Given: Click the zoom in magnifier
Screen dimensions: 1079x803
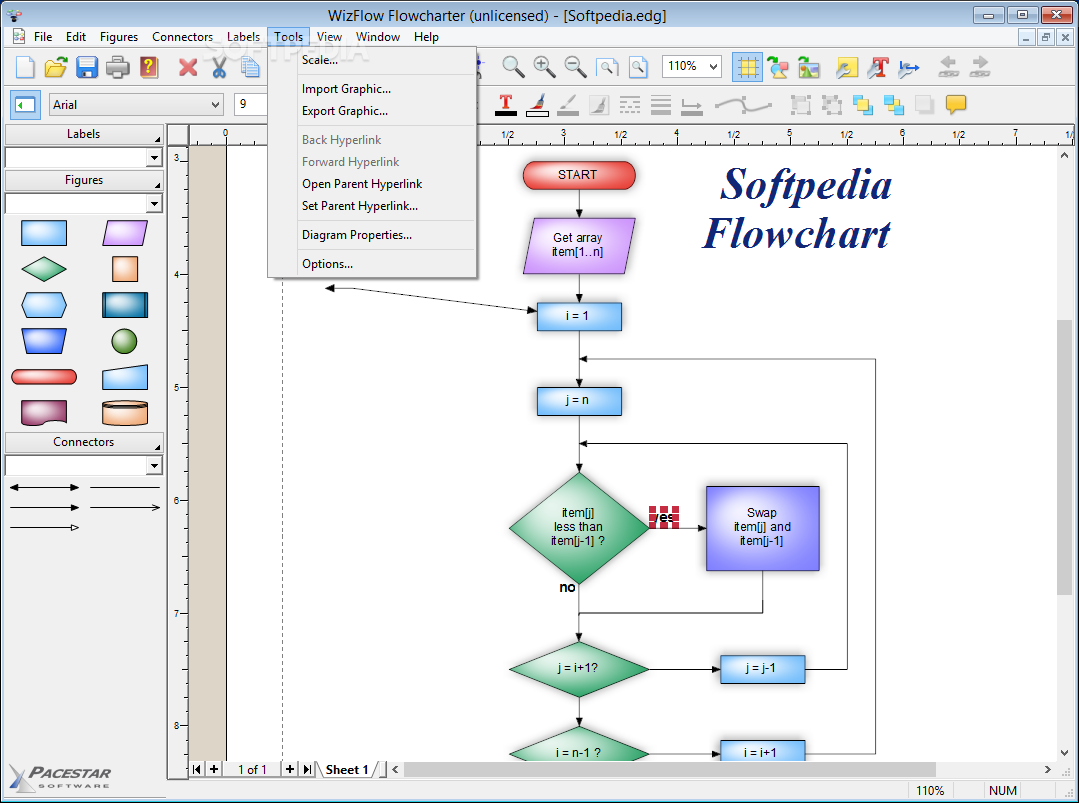Looking at the screenshot, I should pyautogui.click(x=544, y=66).
